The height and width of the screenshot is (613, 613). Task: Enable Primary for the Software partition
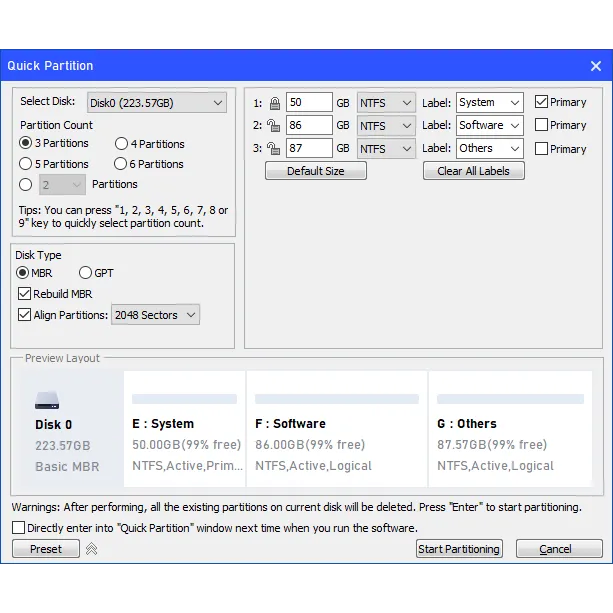click(x=541, y=125)
